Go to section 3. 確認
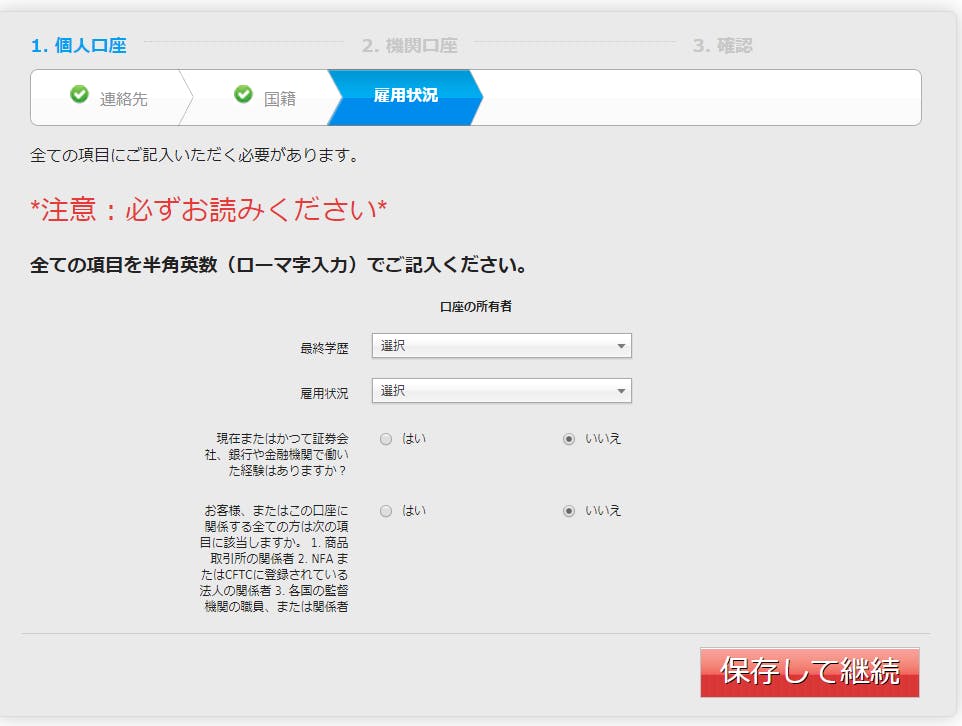 coord(722,45)
